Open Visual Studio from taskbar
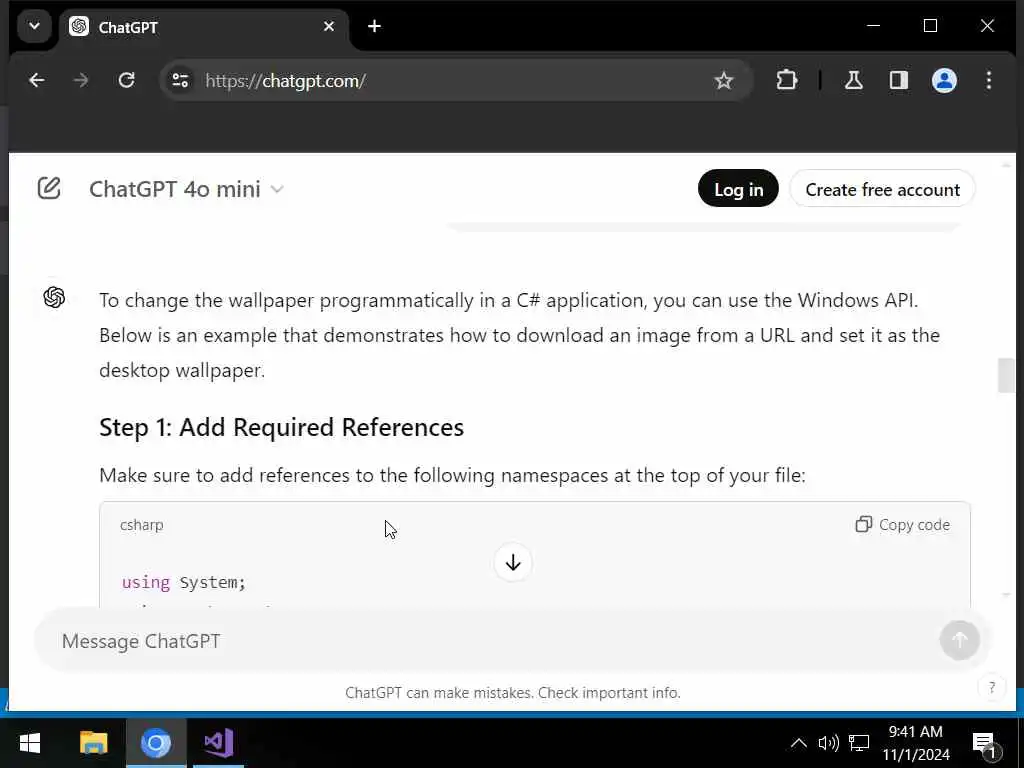This screenshot has height=768, width=1024. (x=219, y=743)
